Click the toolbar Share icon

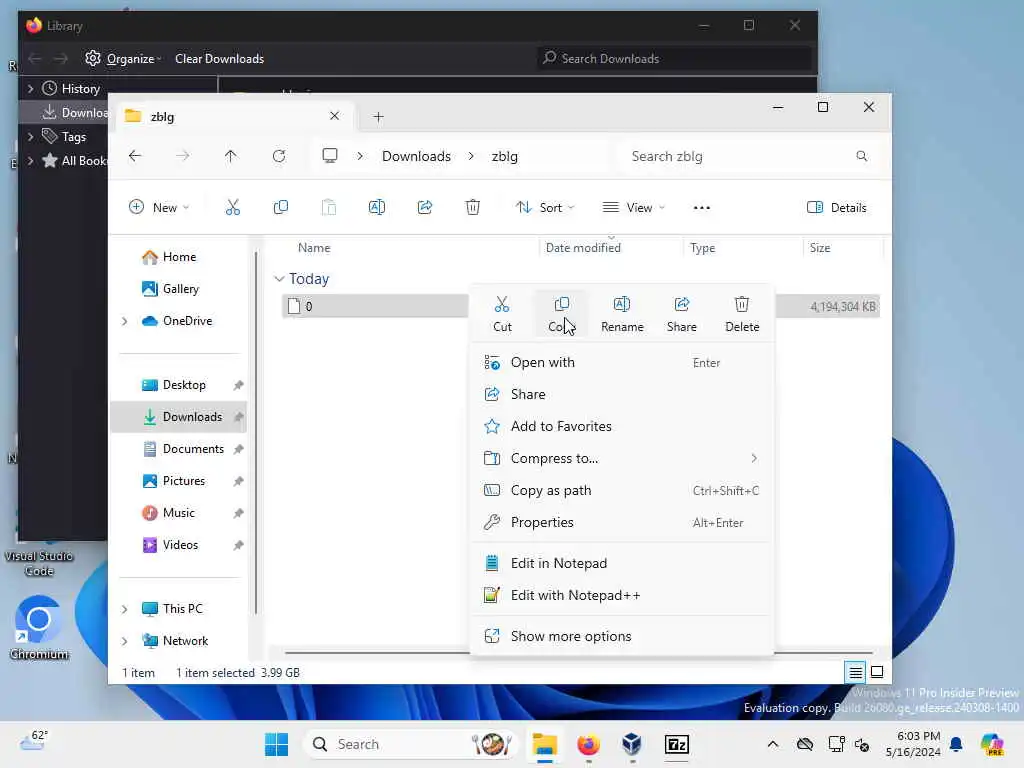click(x=424, y=208)
